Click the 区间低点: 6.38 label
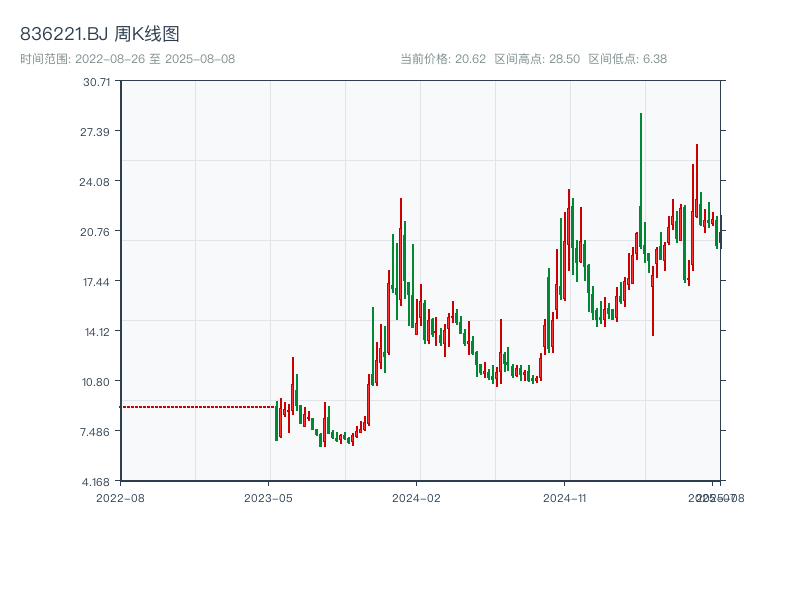Image resolution: width=800 pixels, height=600 pixels. (x=628, y=59)
